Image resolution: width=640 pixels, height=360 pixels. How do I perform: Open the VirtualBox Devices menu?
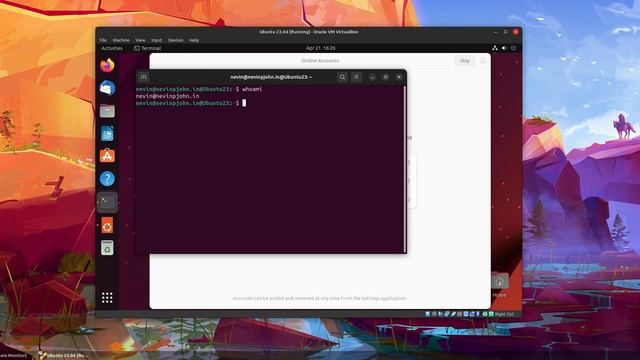pos(176,40)
